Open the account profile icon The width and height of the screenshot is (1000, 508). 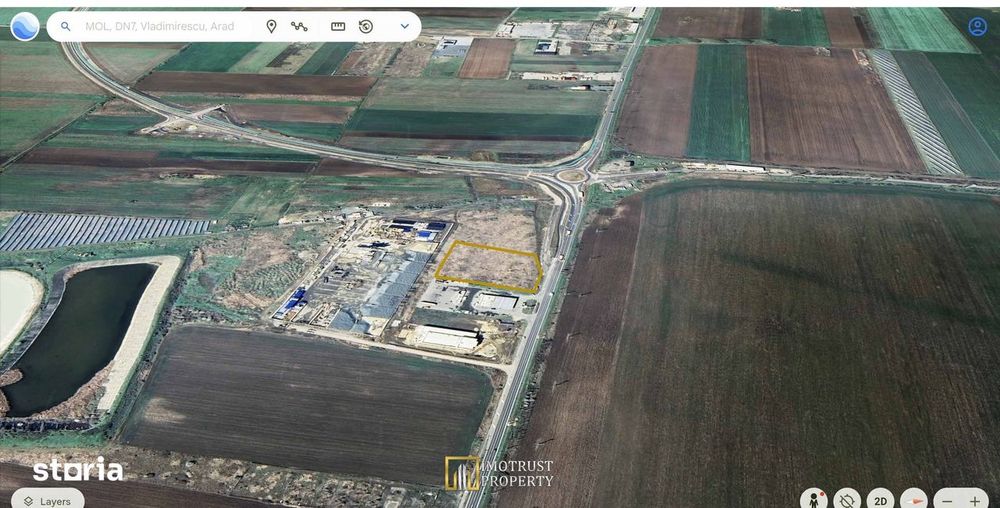tap(977, 26)
